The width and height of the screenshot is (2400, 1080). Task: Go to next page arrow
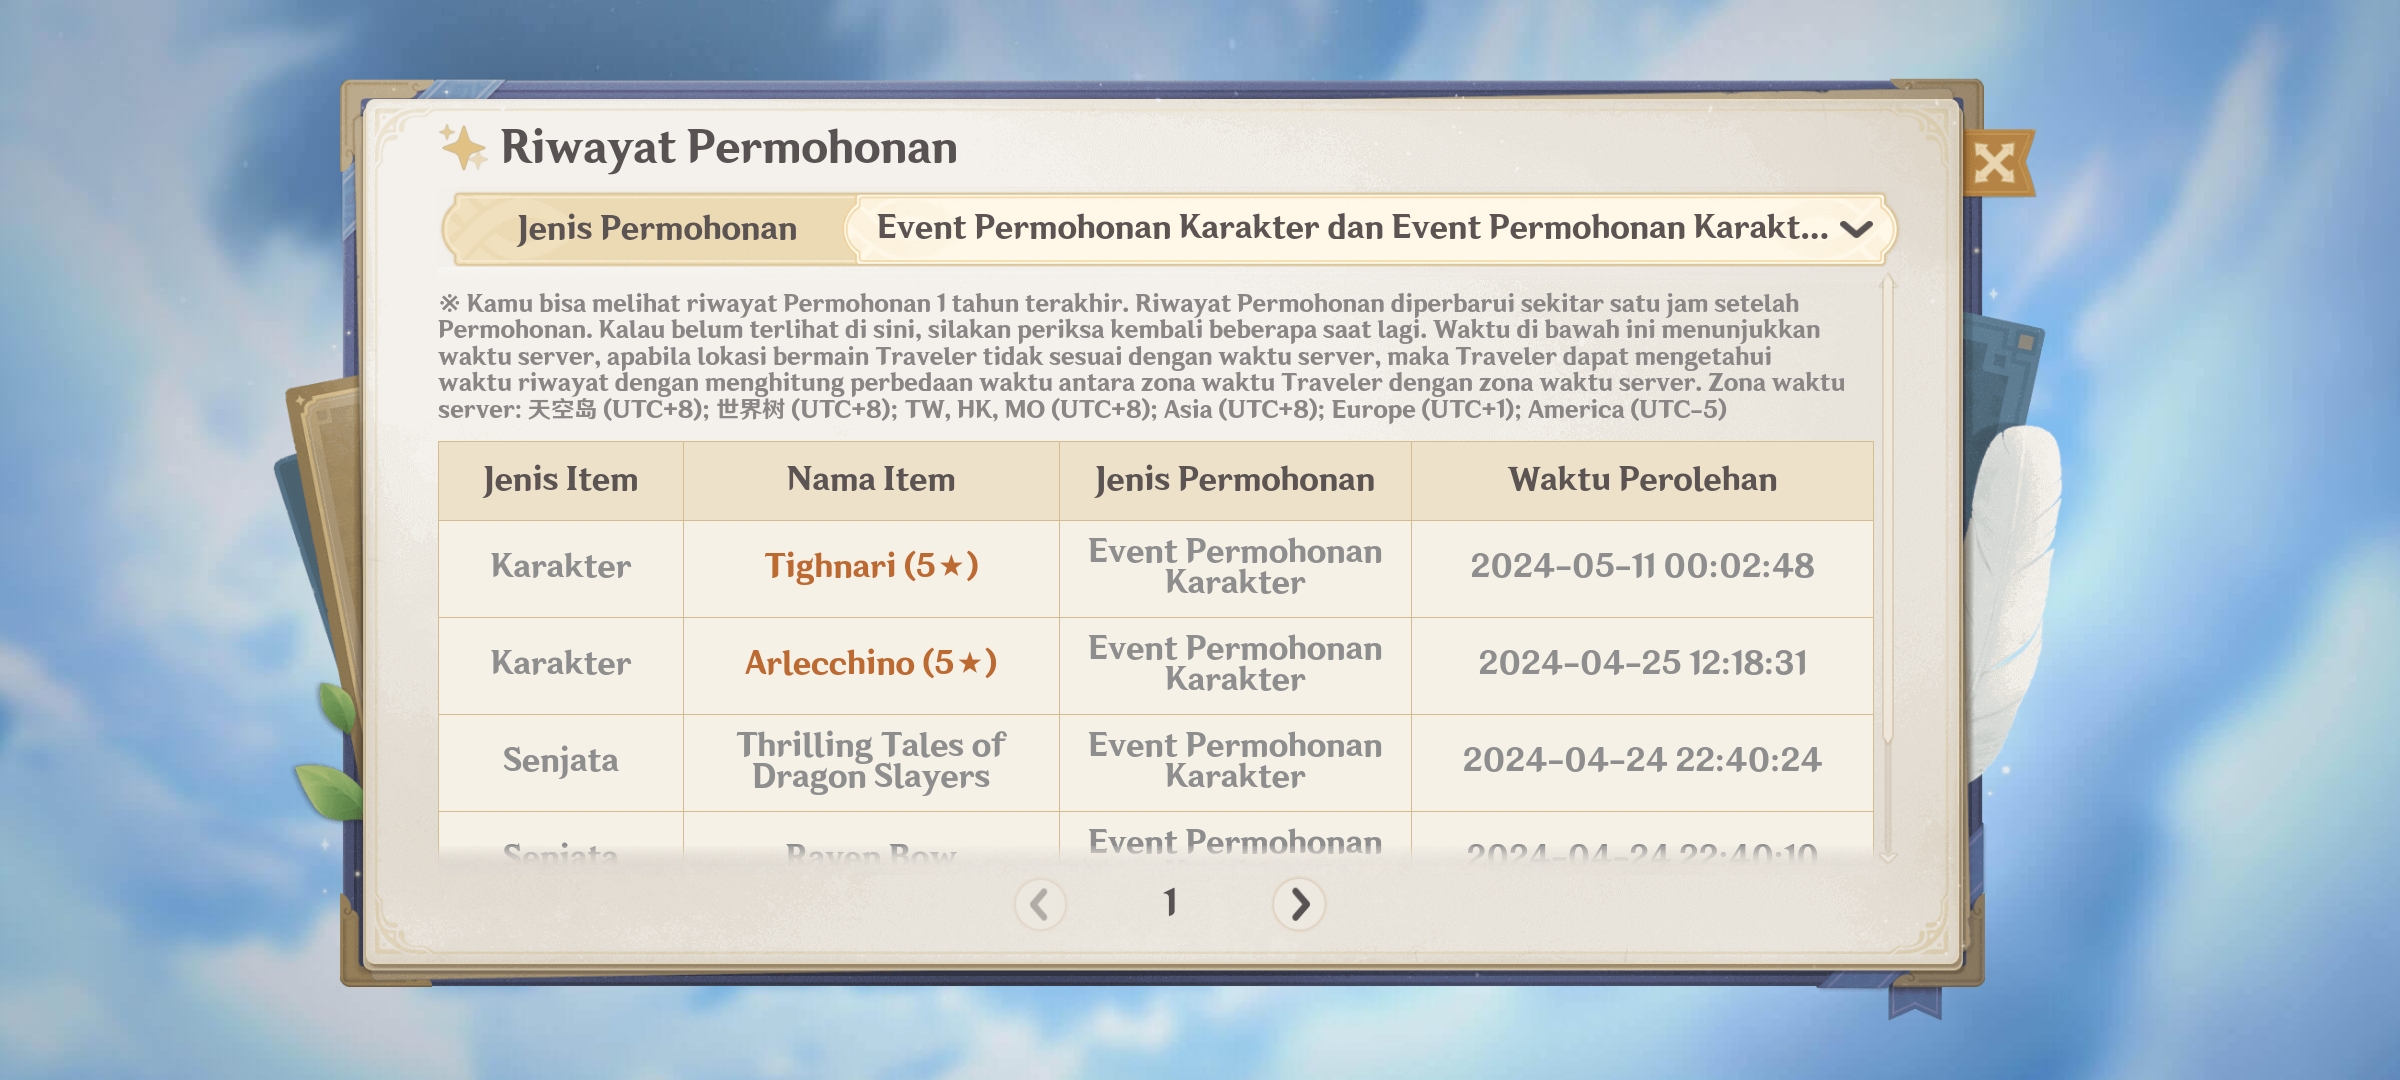pyautogui.click(x=1298, y=904)
